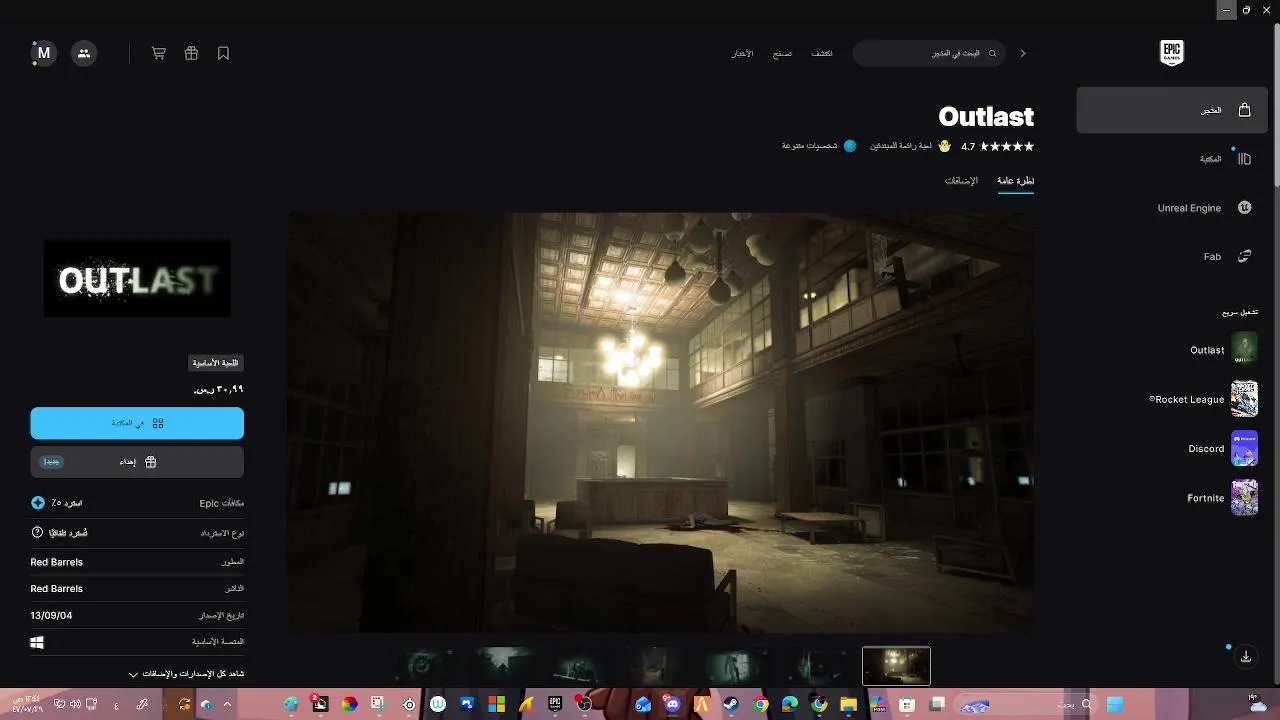Click the Epic Games logo

(1172, 53)
